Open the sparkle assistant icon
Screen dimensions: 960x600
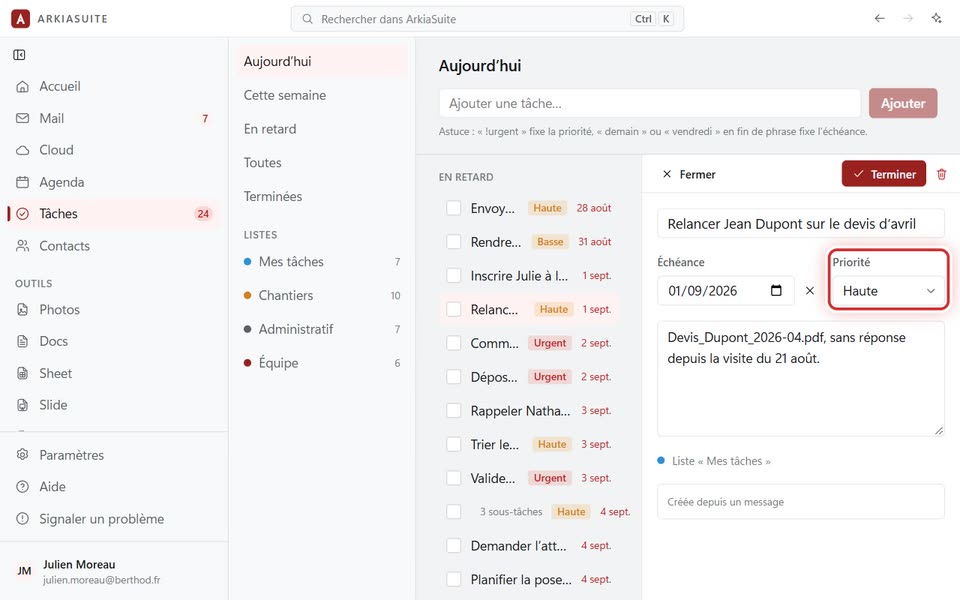pyautogui.click(x=936, y=18)
